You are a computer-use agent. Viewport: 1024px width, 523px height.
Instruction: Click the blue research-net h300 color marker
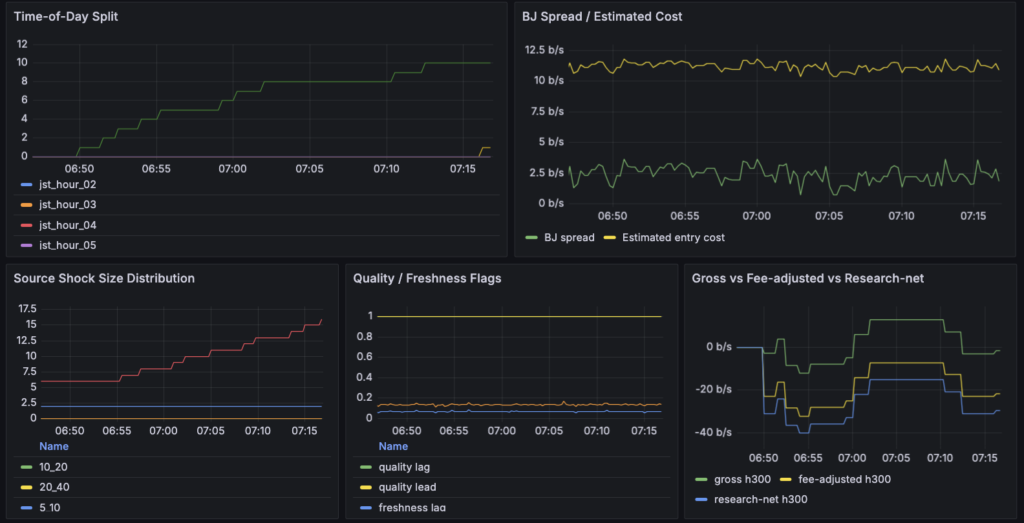click(700, 499)
